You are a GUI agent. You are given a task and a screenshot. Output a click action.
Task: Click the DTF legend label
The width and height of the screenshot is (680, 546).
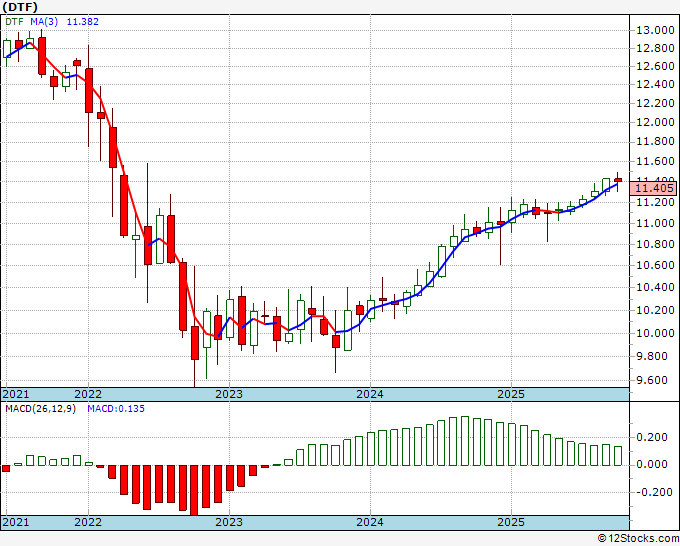(x=14, y=22)
